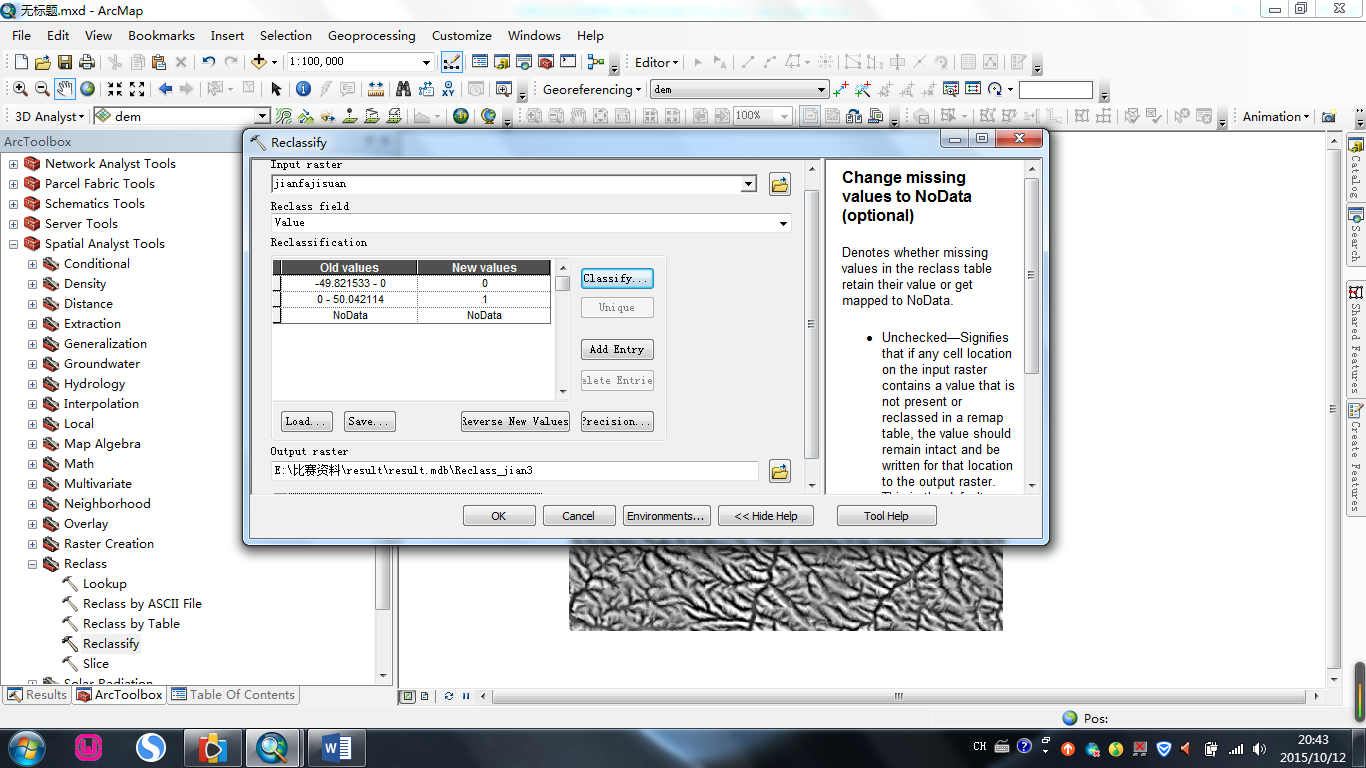Zoom to Full Extent globe icon
Image resolution: width=1366 pixels, height=768 pixels.
(x=87, y=89)
